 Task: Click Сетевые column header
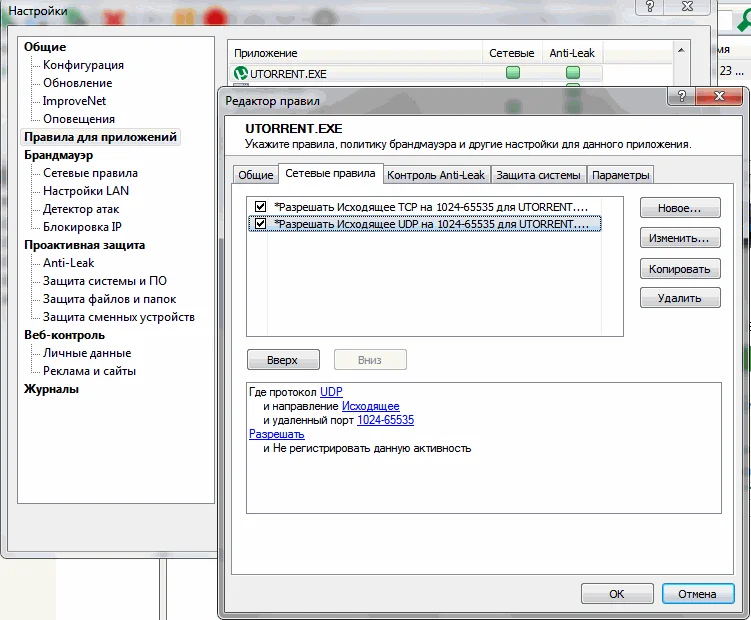click(x=512, y=53)
